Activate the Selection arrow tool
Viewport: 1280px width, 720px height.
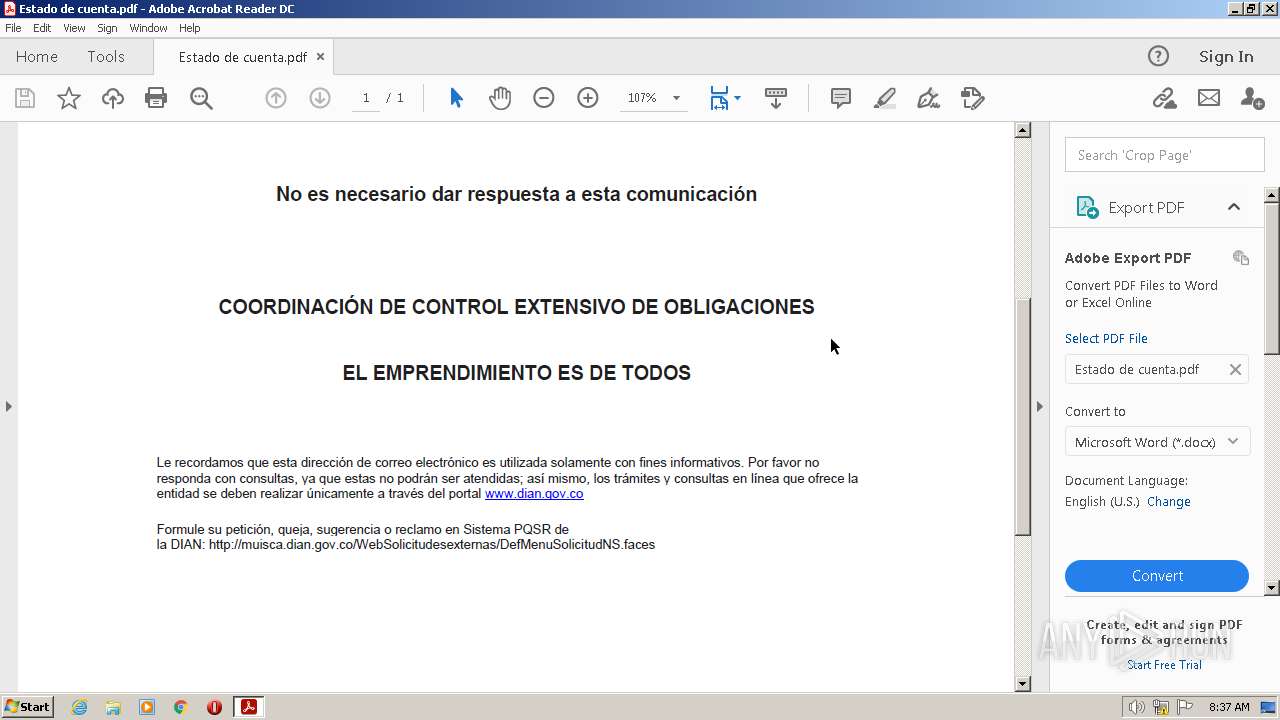coord(456,98)
